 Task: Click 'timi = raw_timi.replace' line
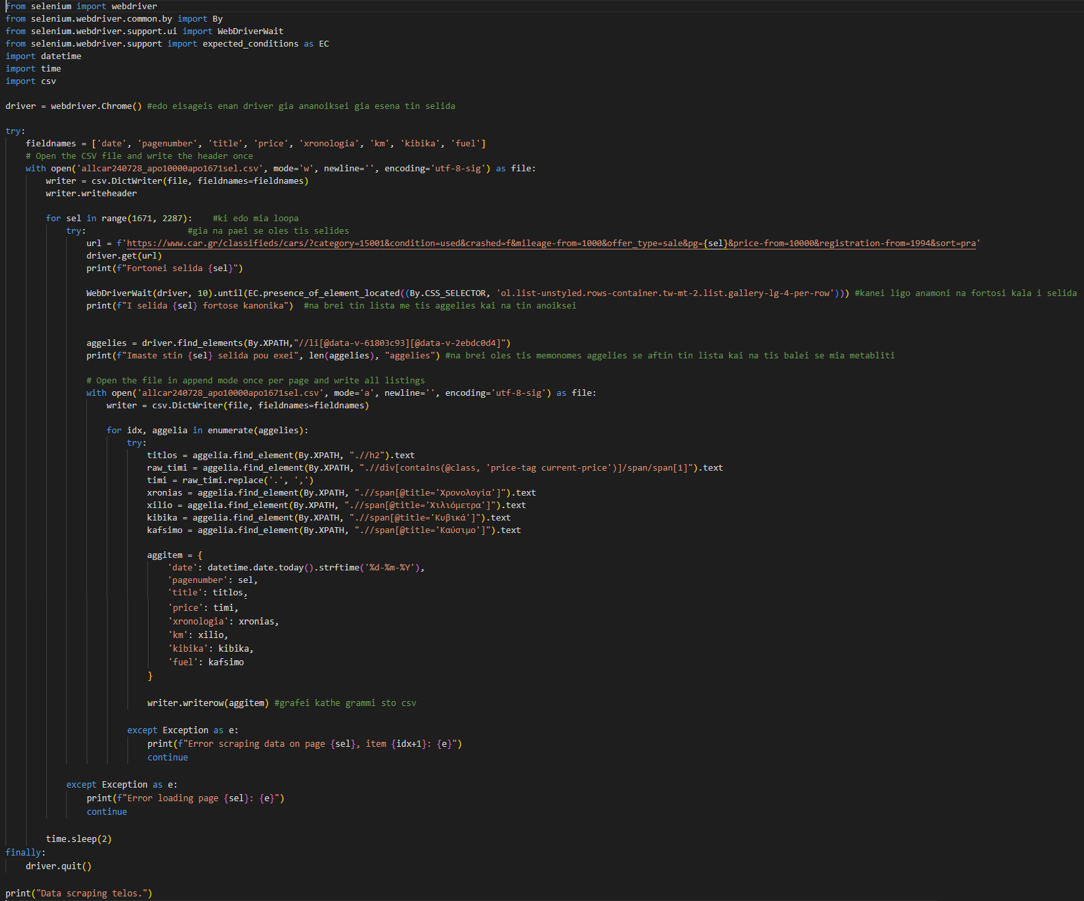click(x=230, y=480)
